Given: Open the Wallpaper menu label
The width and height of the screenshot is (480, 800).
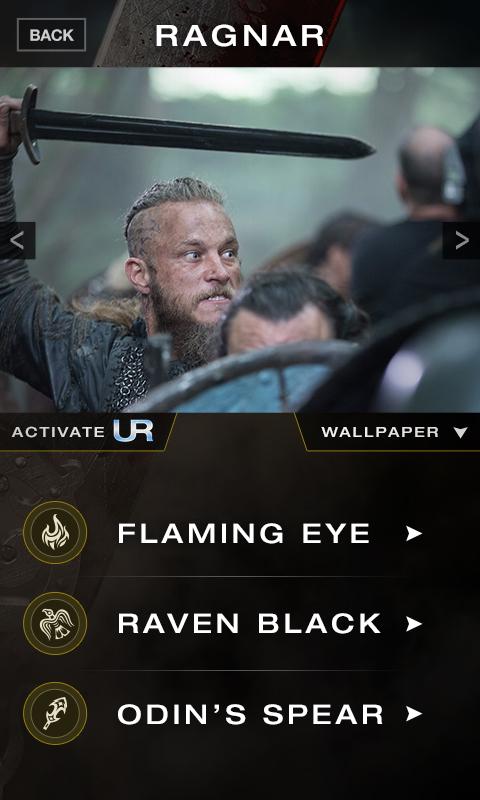Looking at the screenshot, I should (x=380, y=432).
